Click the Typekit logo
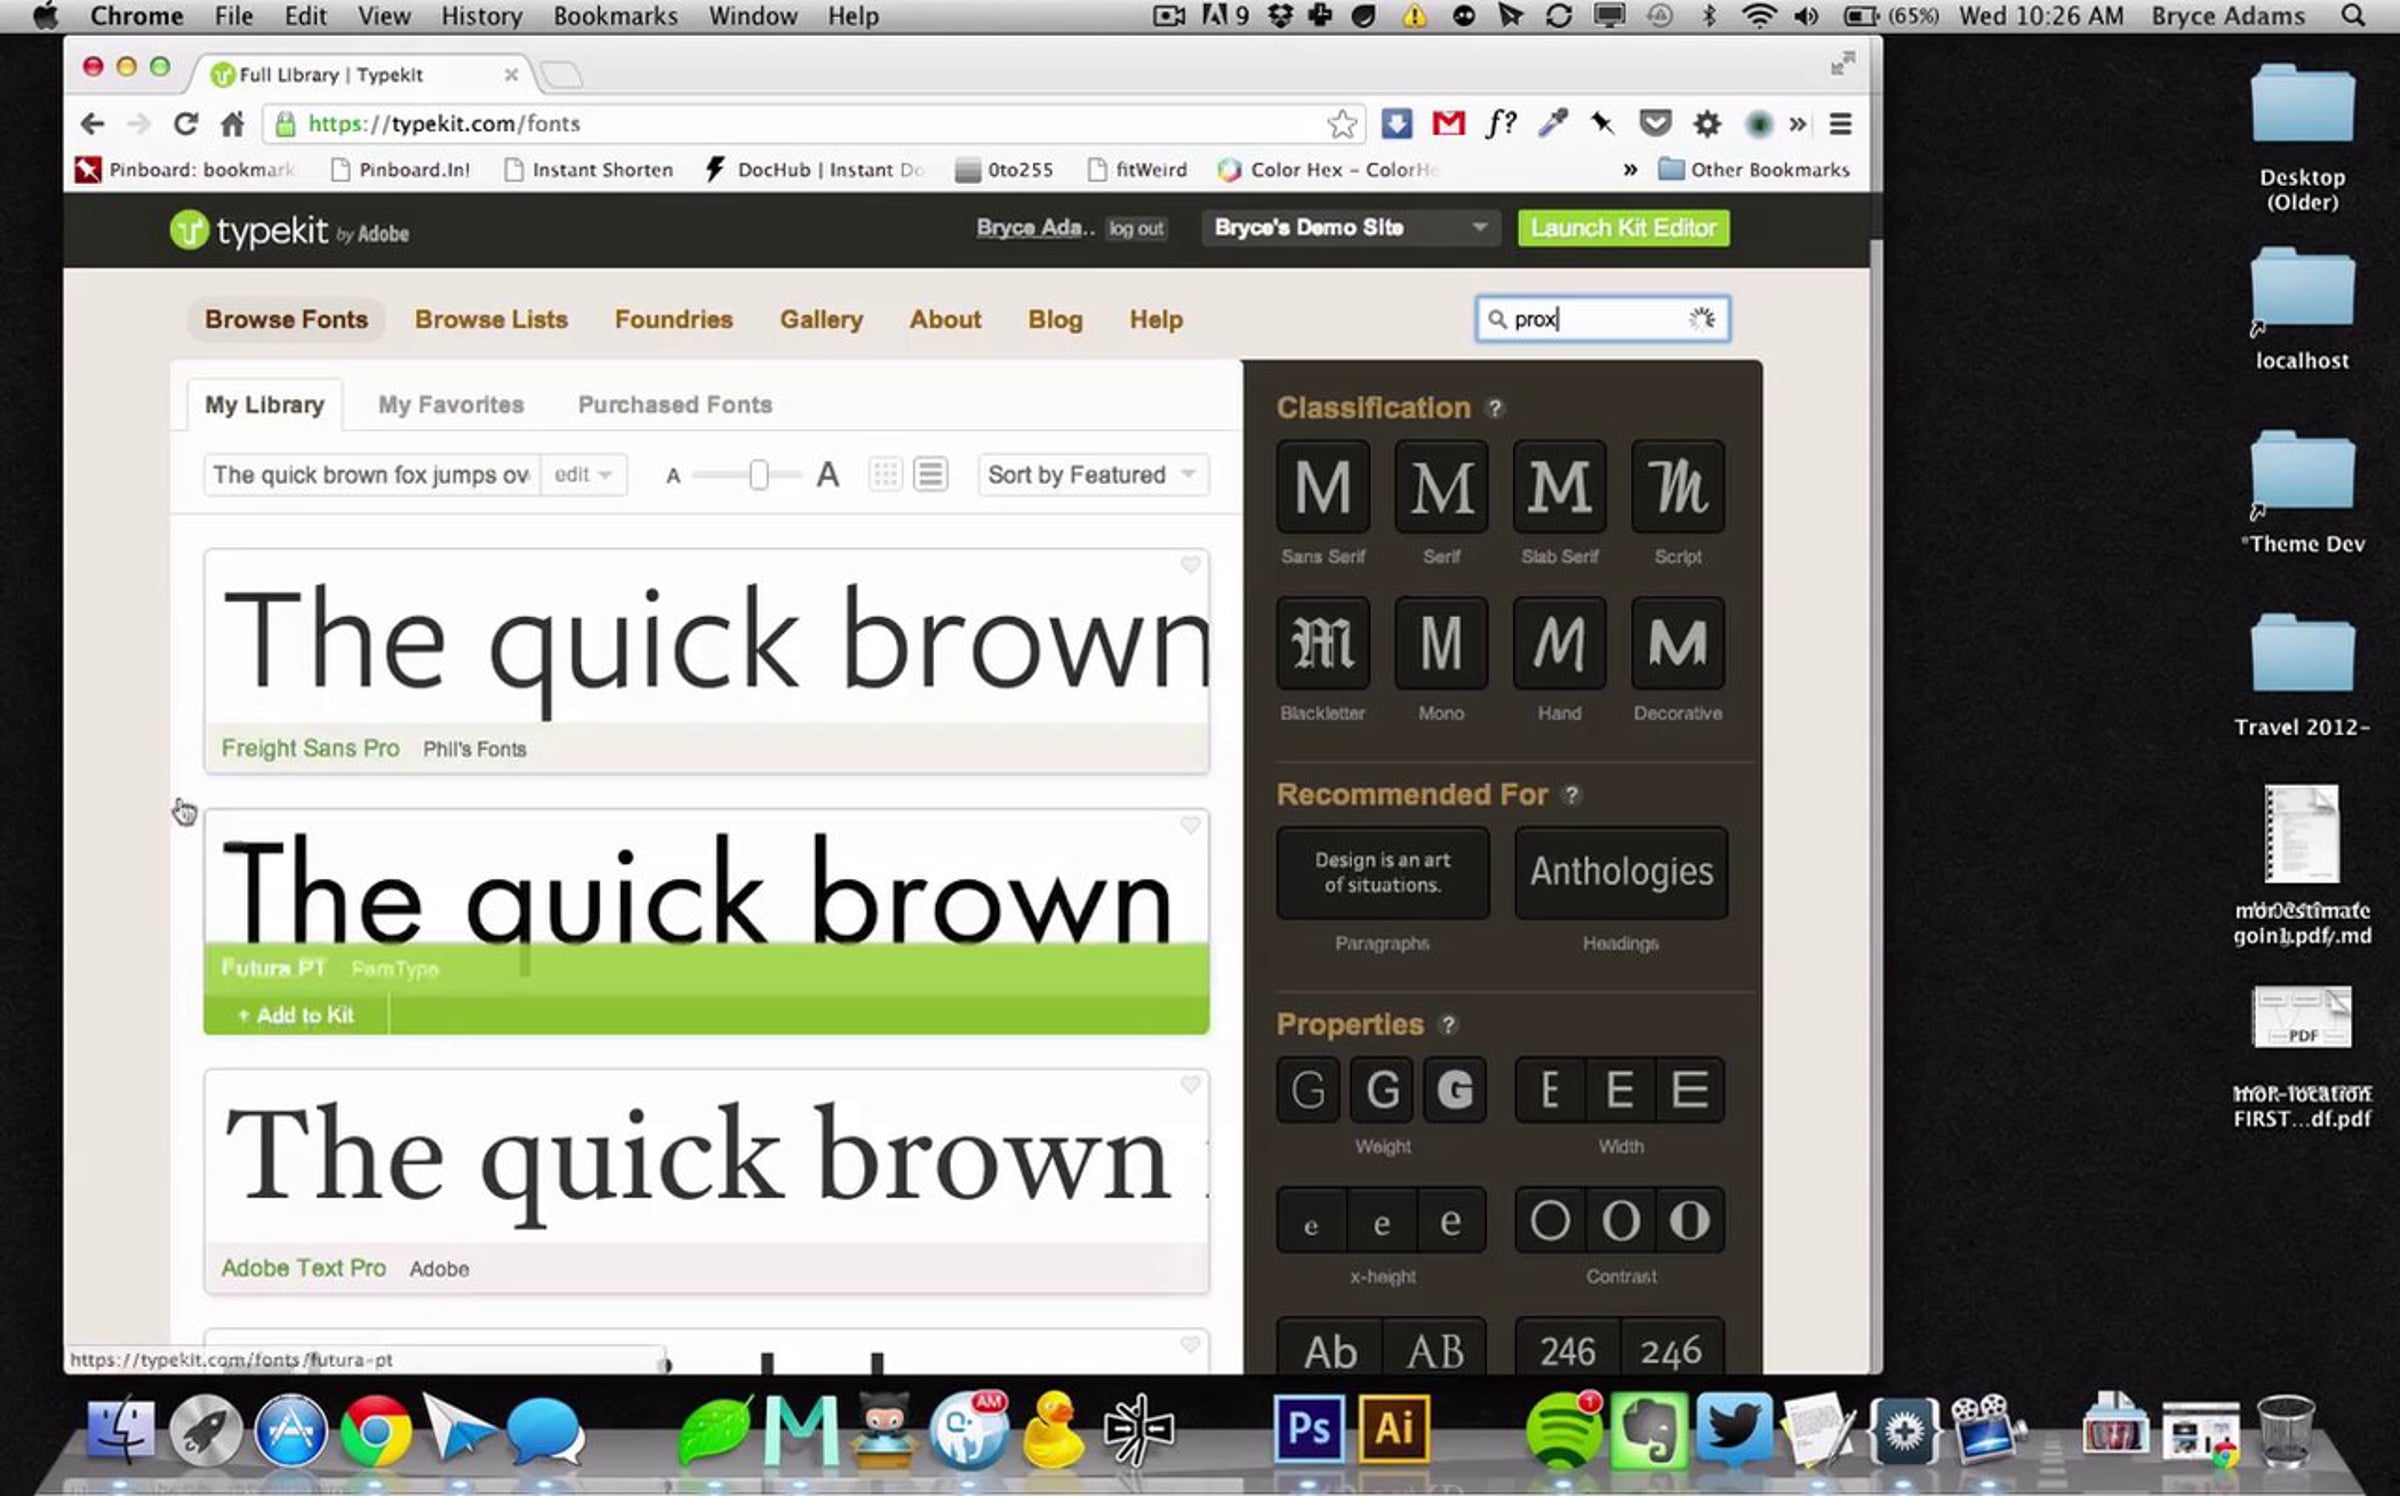 pos(289,231)
